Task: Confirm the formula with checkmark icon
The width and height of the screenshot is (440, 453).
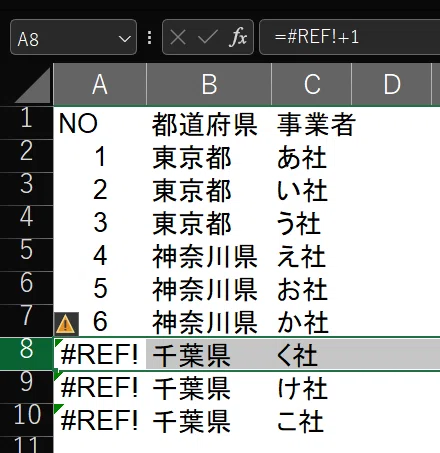Action: coord(207,37)
